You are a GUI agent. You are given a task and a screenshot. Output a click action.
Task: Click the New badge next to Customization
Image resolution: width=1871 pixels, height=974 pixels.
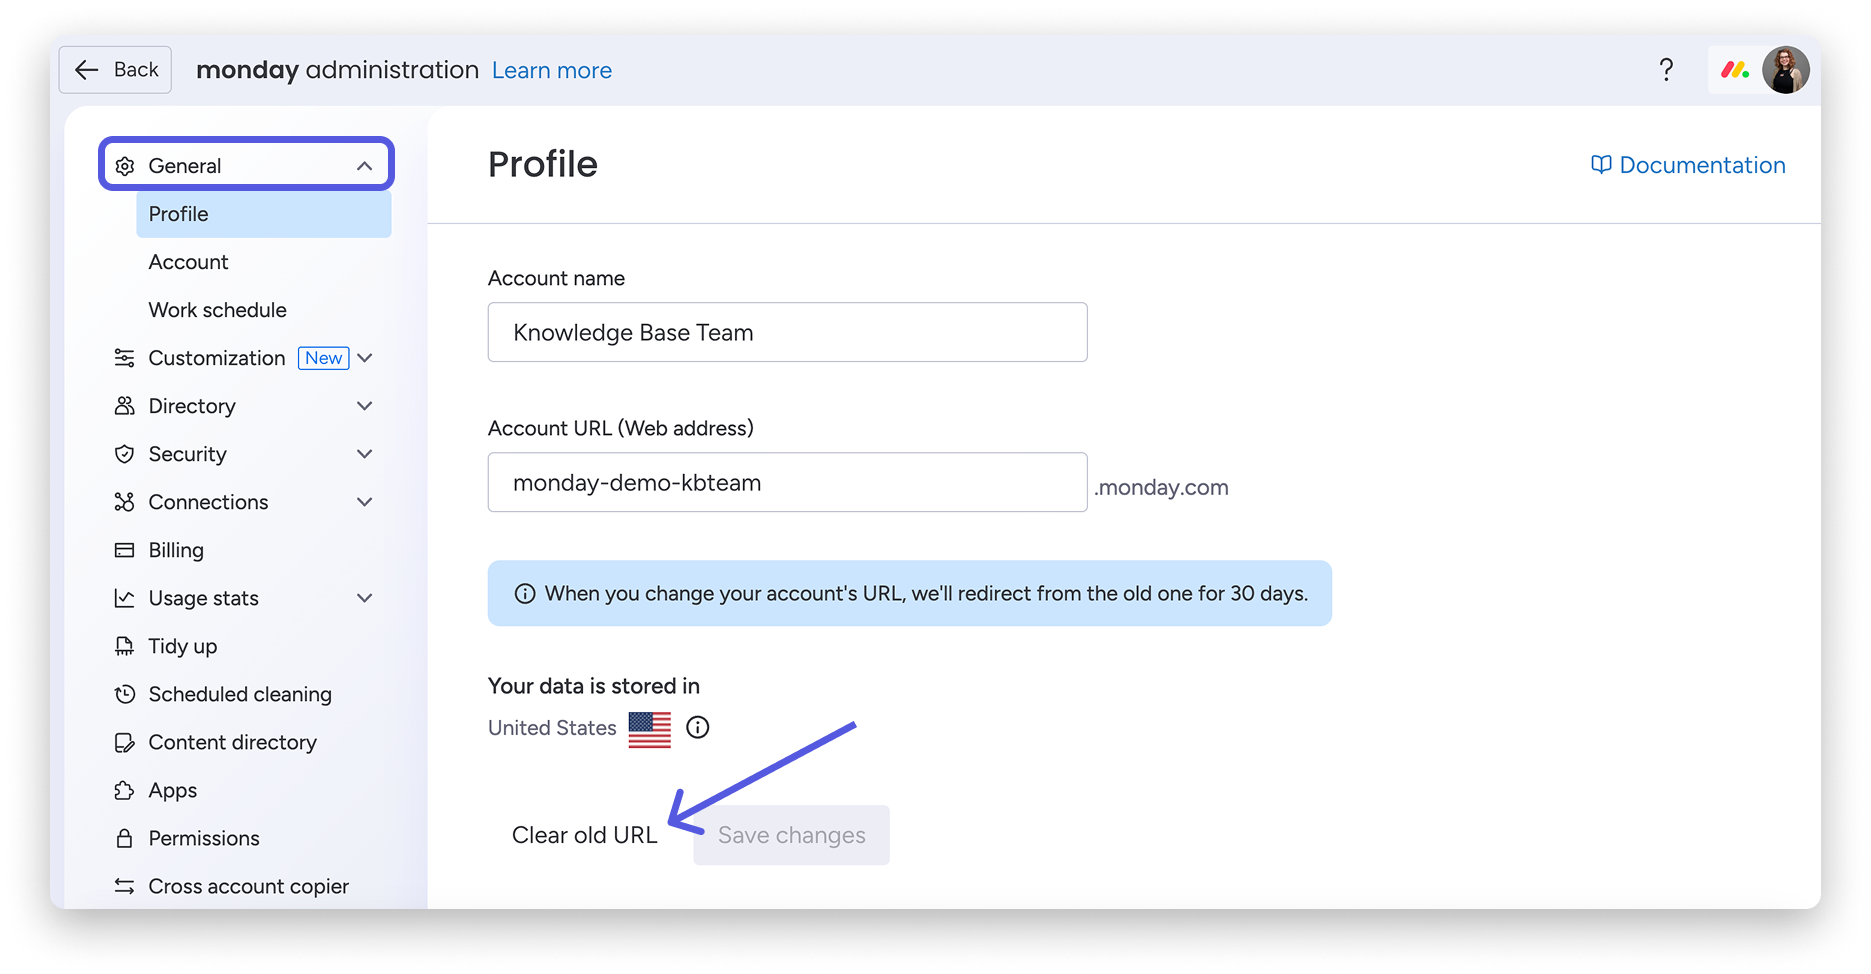(324, 358)
